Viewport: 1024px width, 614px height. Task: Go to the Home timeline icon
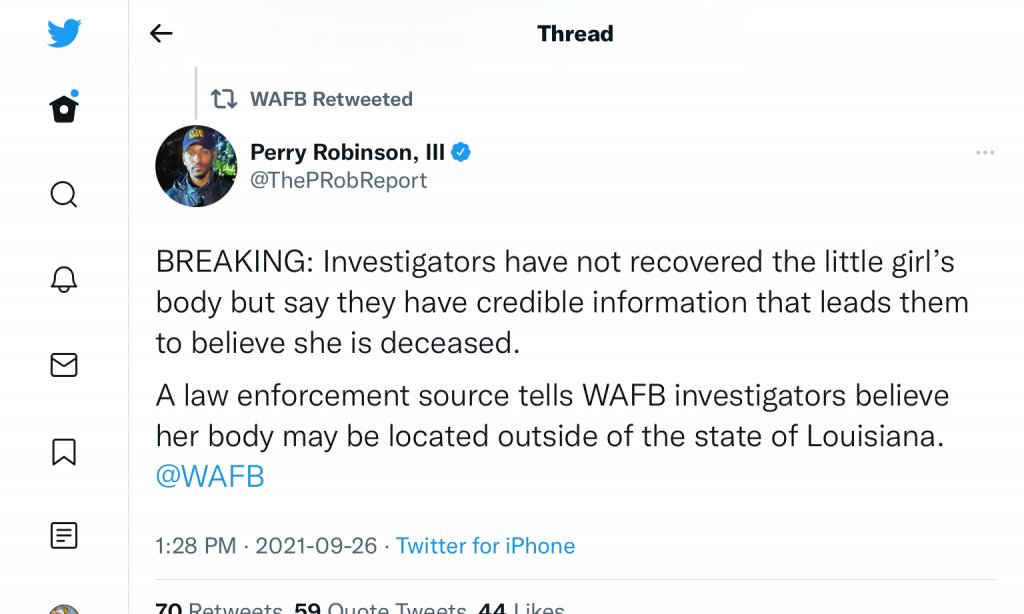coord(64,108)
